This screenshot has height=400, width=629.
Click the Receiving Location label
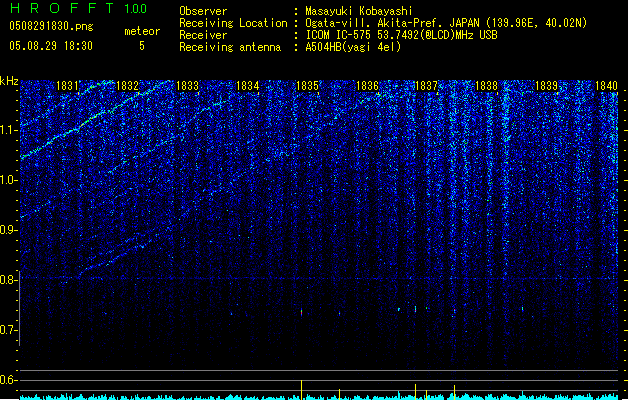tap(233, 23)
